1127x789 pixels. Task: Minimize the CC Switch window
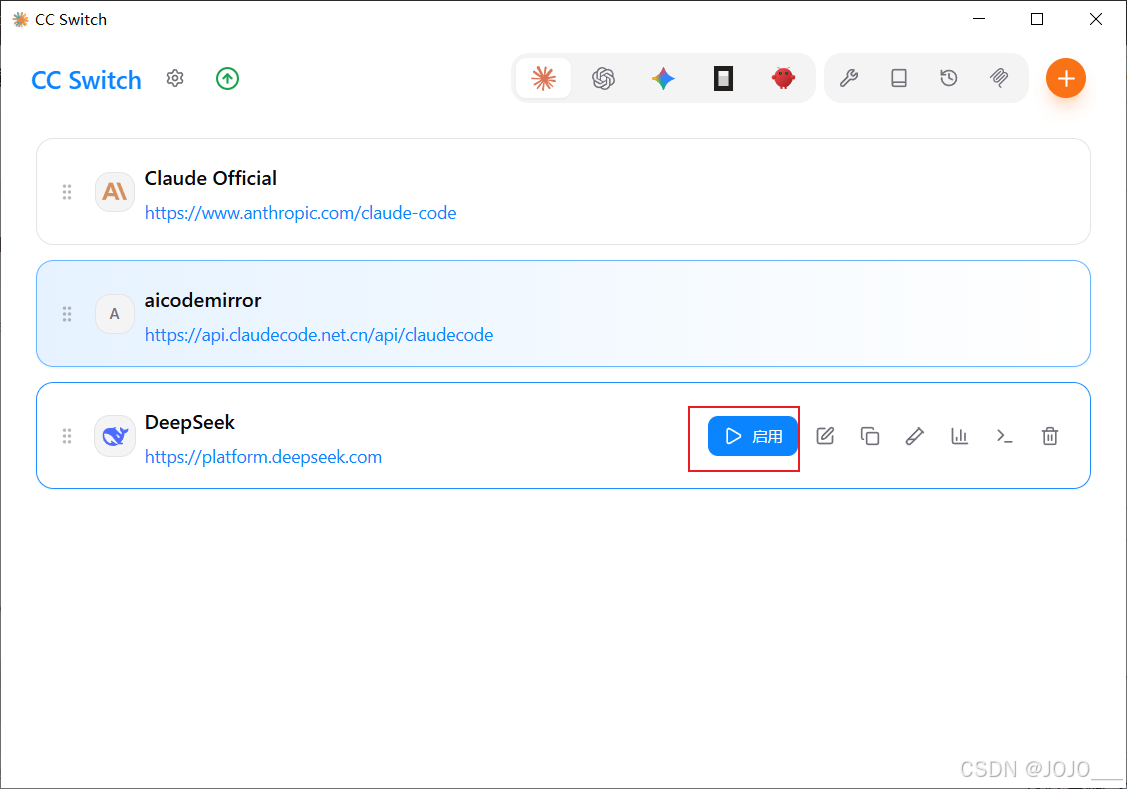coord(979,19)
